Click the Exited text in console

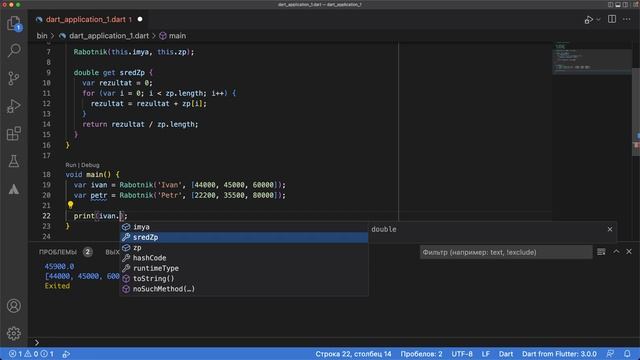(57, 286)
